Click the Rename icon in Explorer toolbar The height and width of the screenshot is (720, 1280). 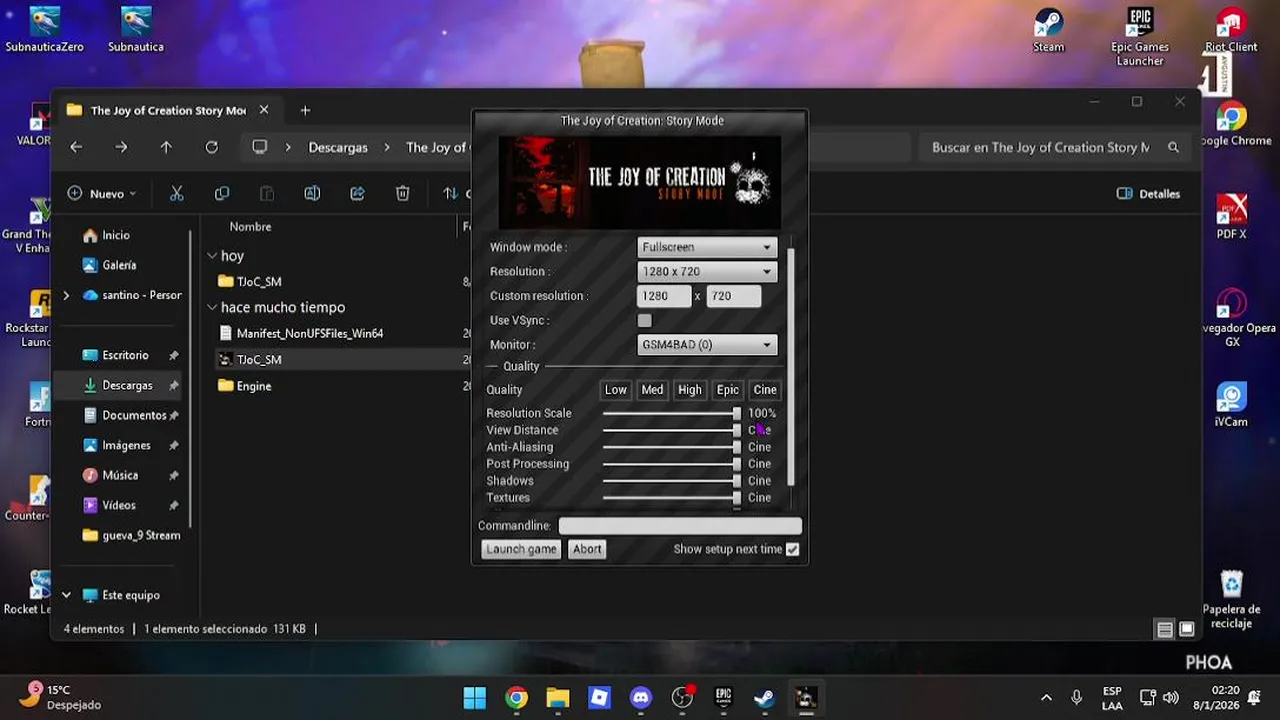pyautogui.click(x=312, y=194)
